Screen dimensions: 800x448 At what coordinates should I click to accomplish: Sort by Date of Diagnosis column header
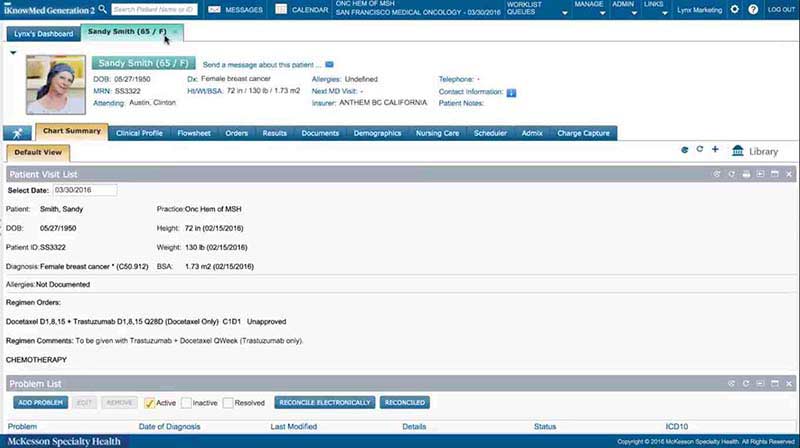(169, 427)
